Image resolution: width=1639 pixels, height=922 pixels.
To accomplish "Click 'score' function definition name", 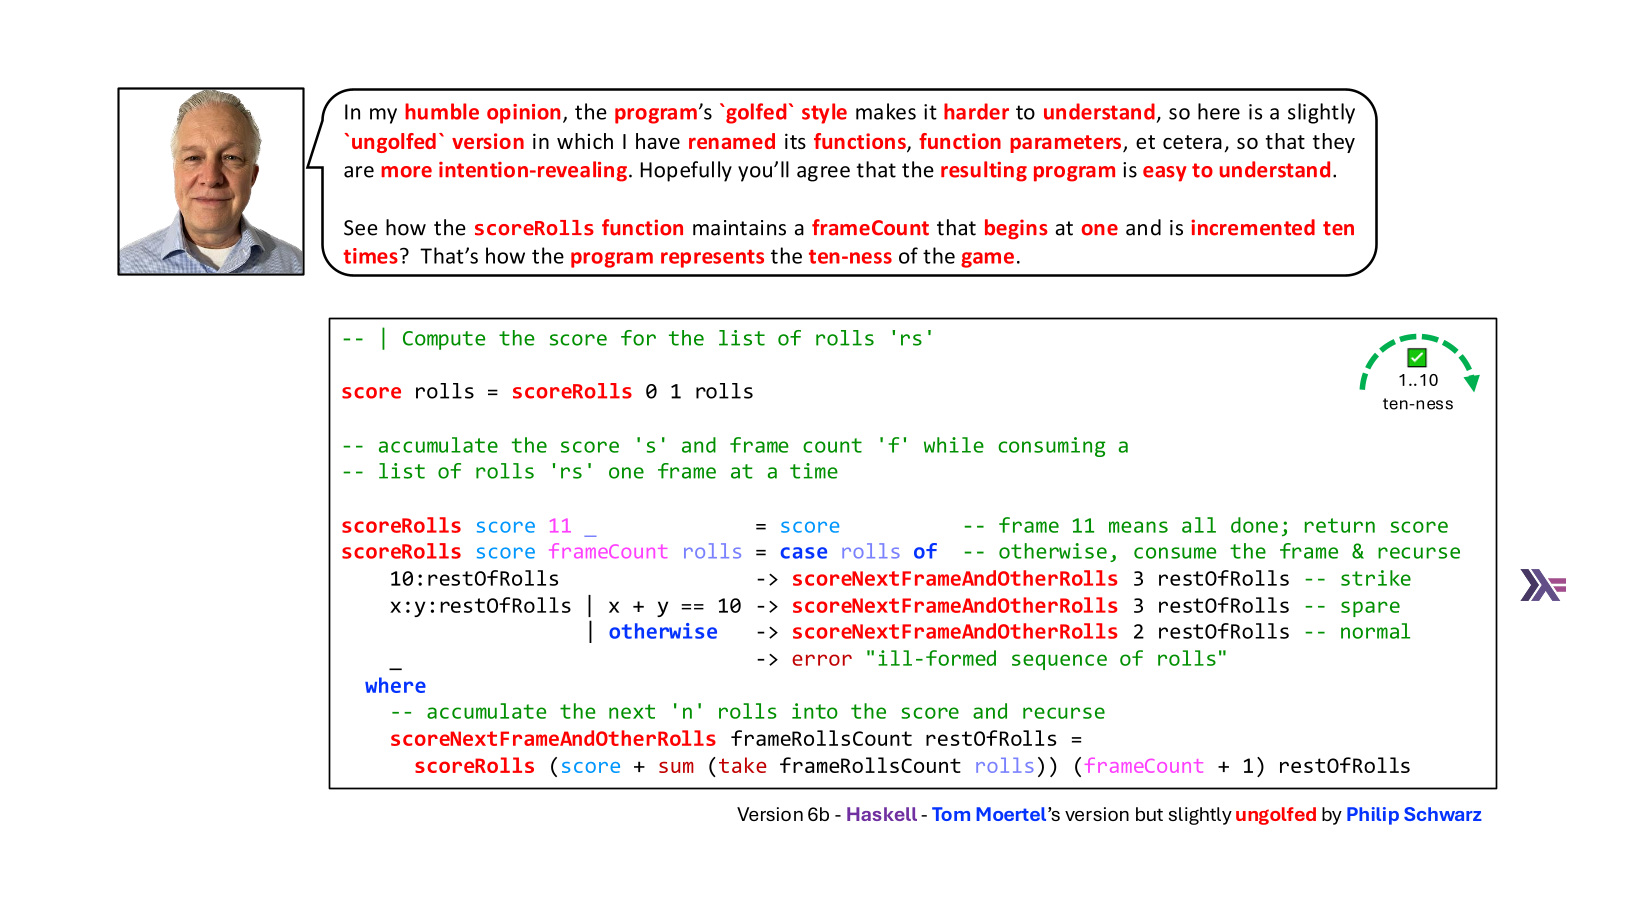I will pos(371,392).
